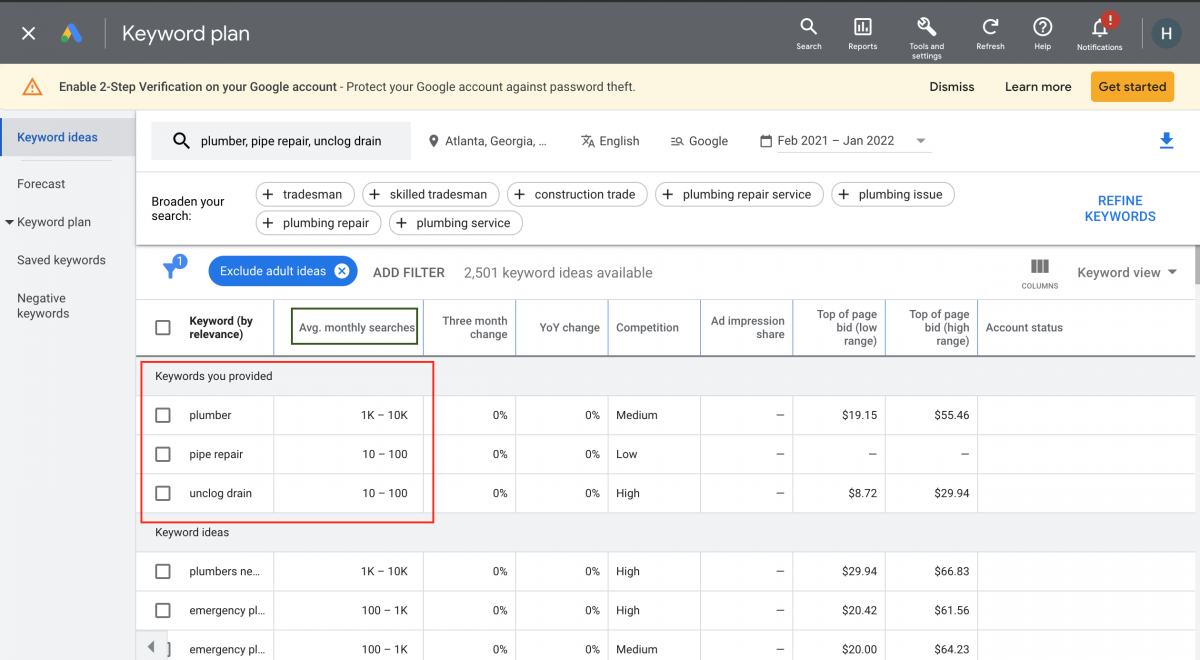Open Negative keywords in the sidebar
The height and width of the screenshot is (660, 1200).
43,306
